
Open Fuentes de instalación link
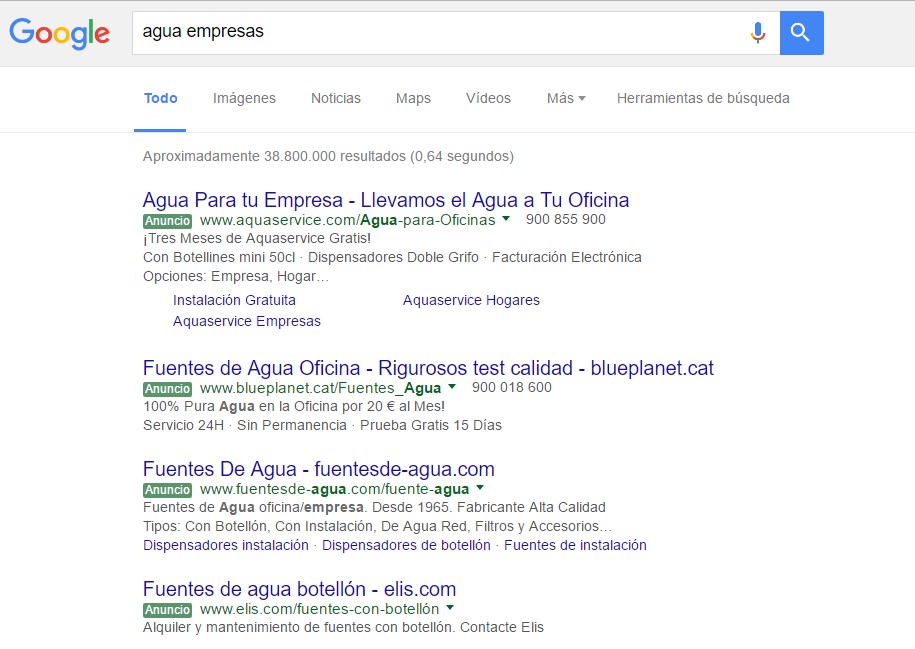tap(575, 545)
